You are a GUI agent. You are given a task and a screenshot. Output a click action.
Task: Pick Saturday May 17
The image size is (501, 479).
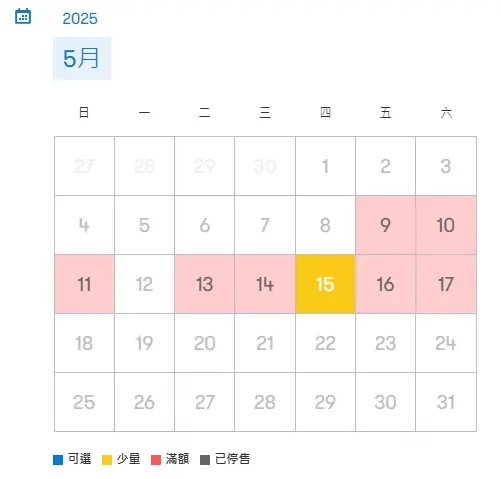click(x=446, y=284)
